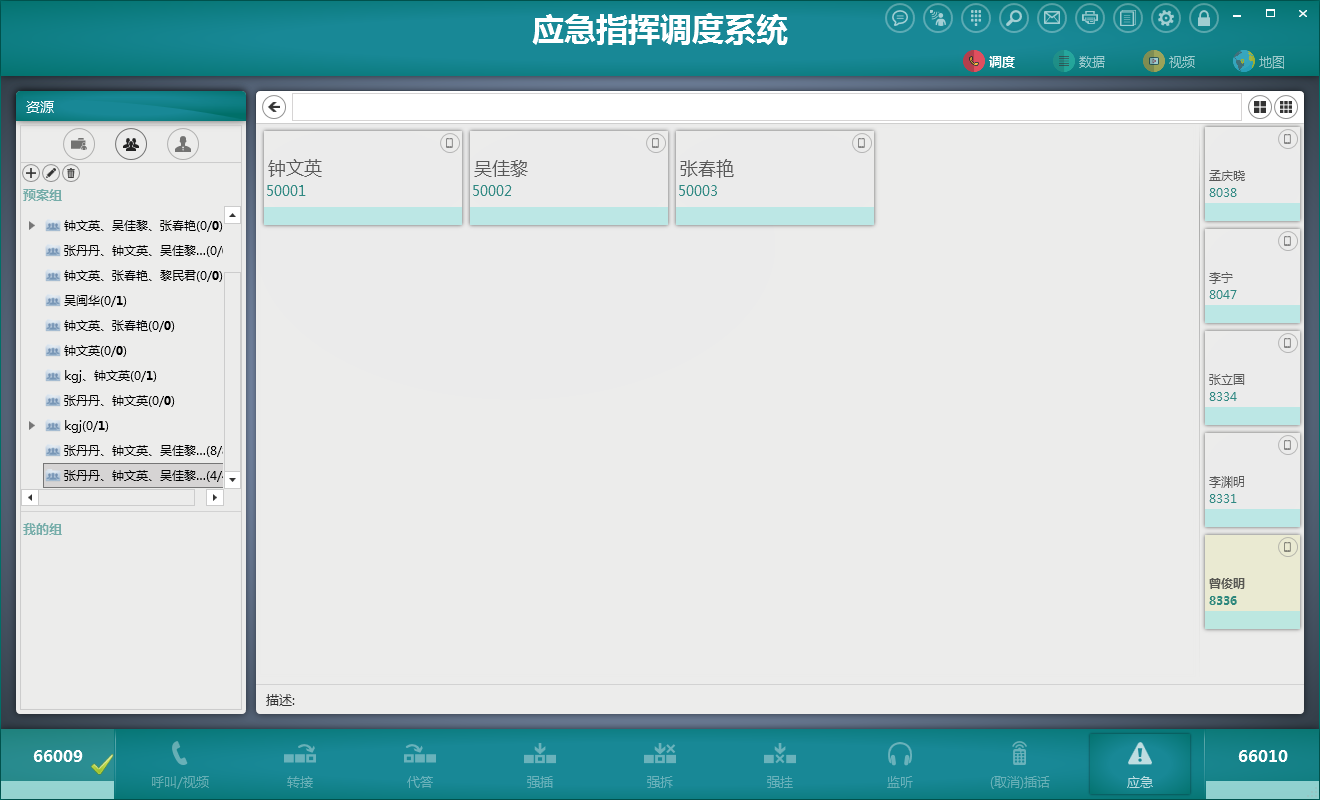This screenshot has width=1320, height=800.
Task: Open the mail envelope icon
Action: click(1051, 18)
